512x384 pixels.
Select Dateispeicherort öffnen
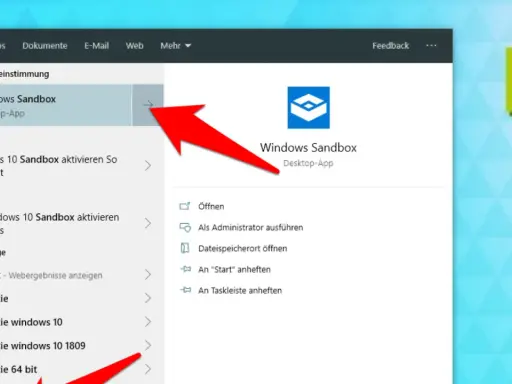pyautogui.click(x=242, y=248)
